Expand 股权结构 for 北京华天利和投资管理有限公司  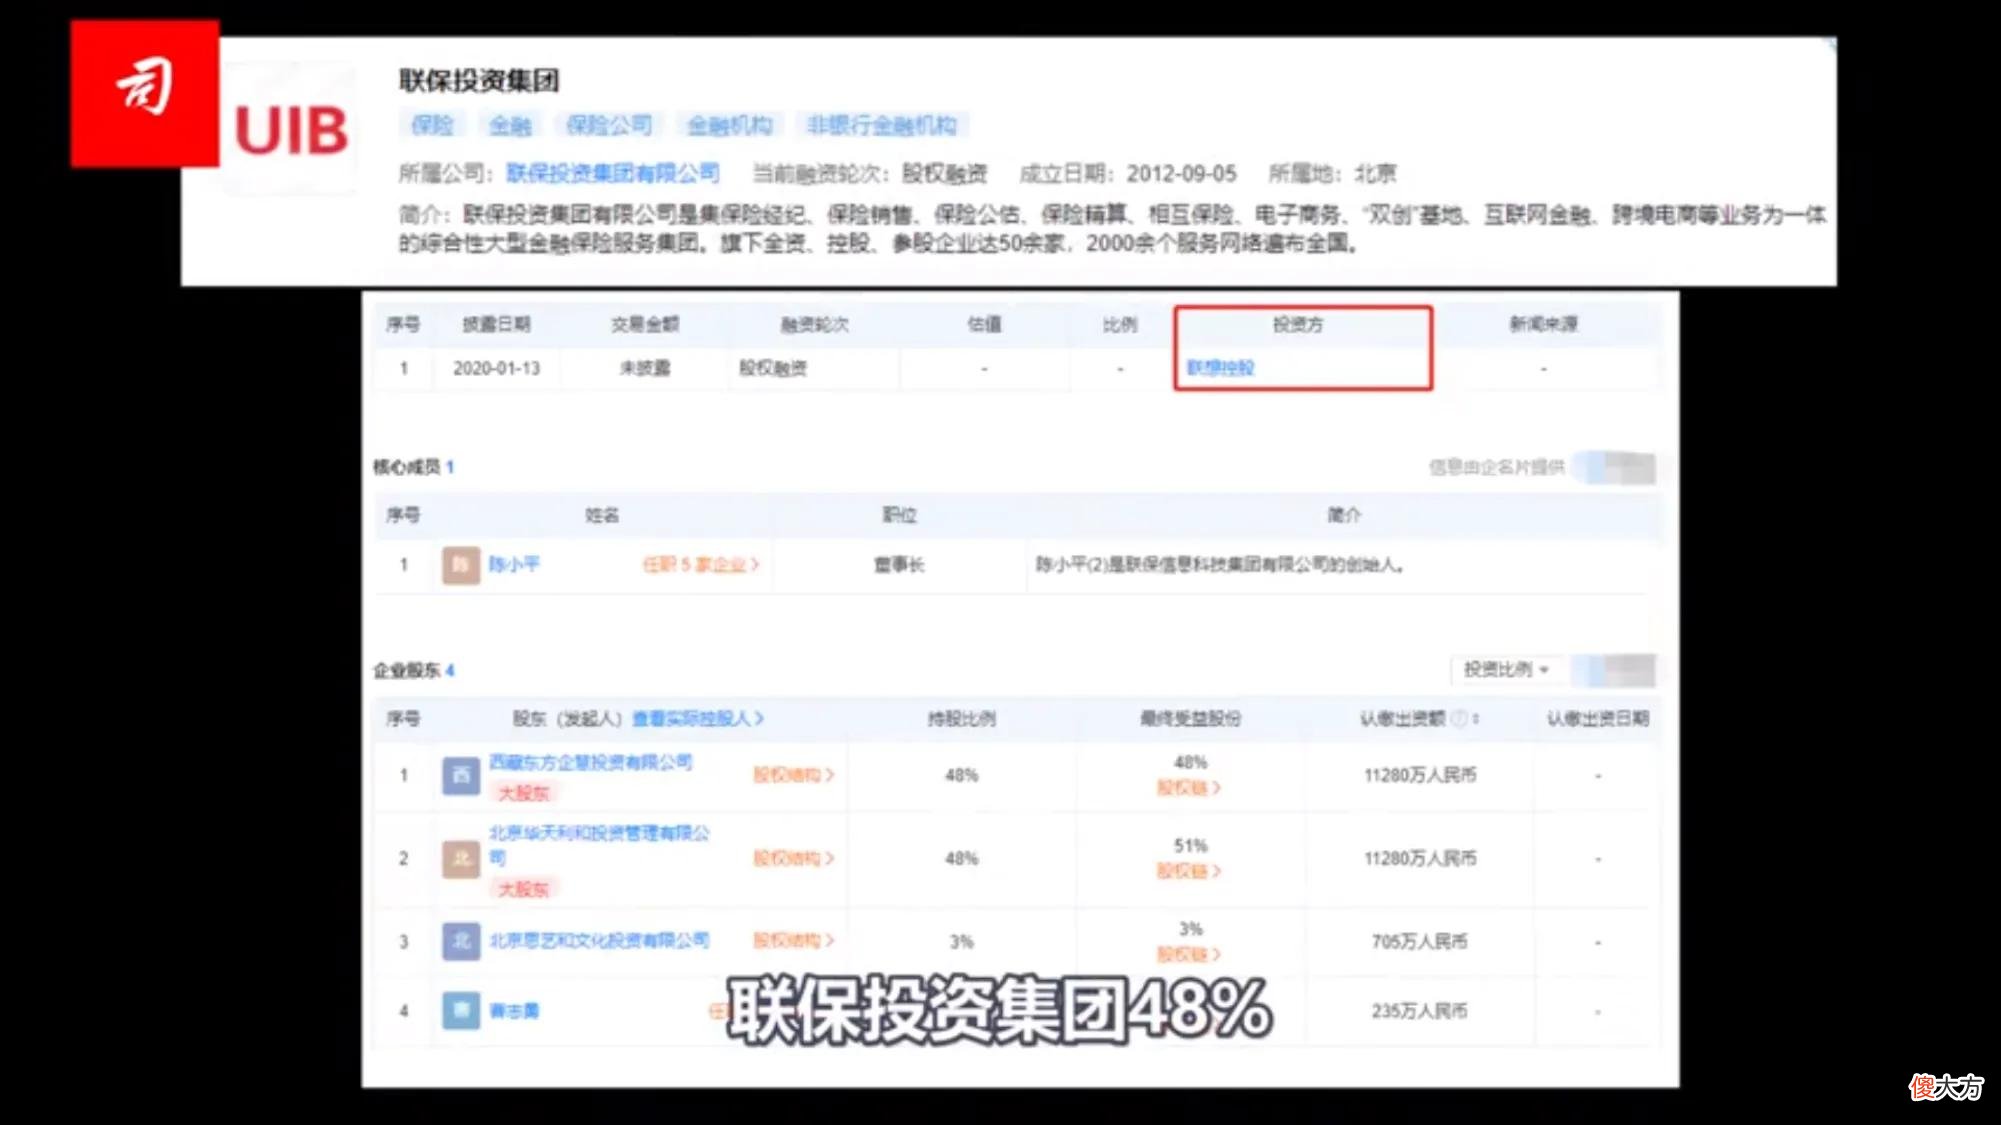[x=793, y=858]
